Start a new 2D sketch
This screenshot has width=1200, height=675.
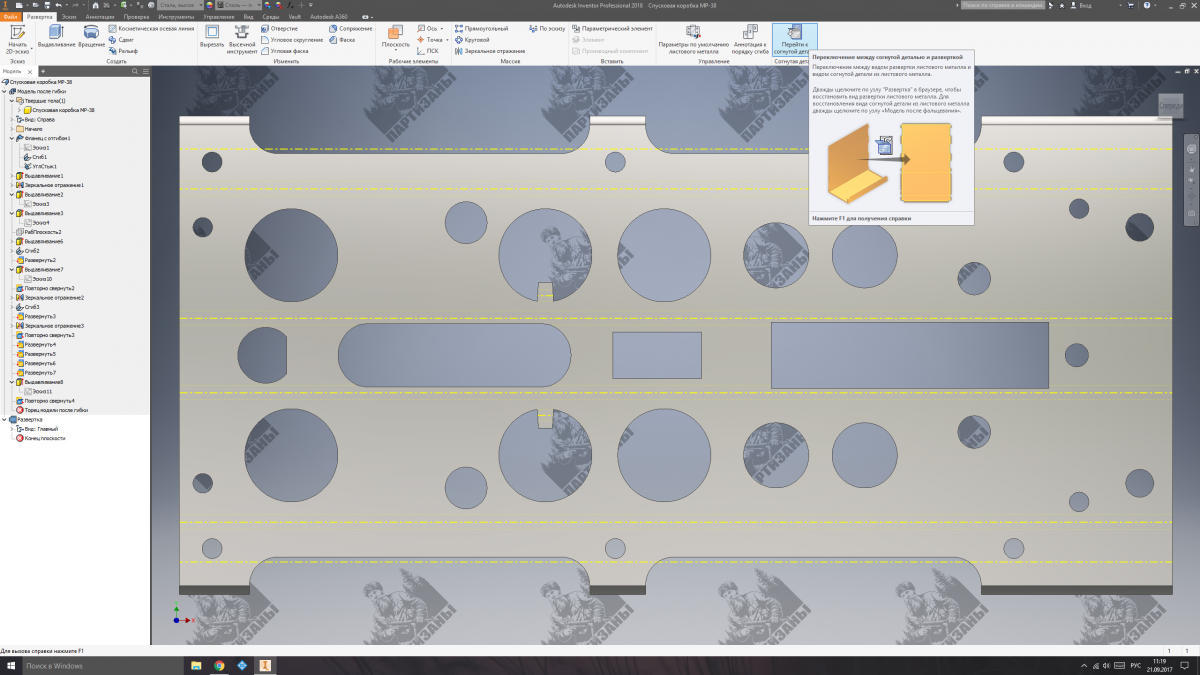17,40
